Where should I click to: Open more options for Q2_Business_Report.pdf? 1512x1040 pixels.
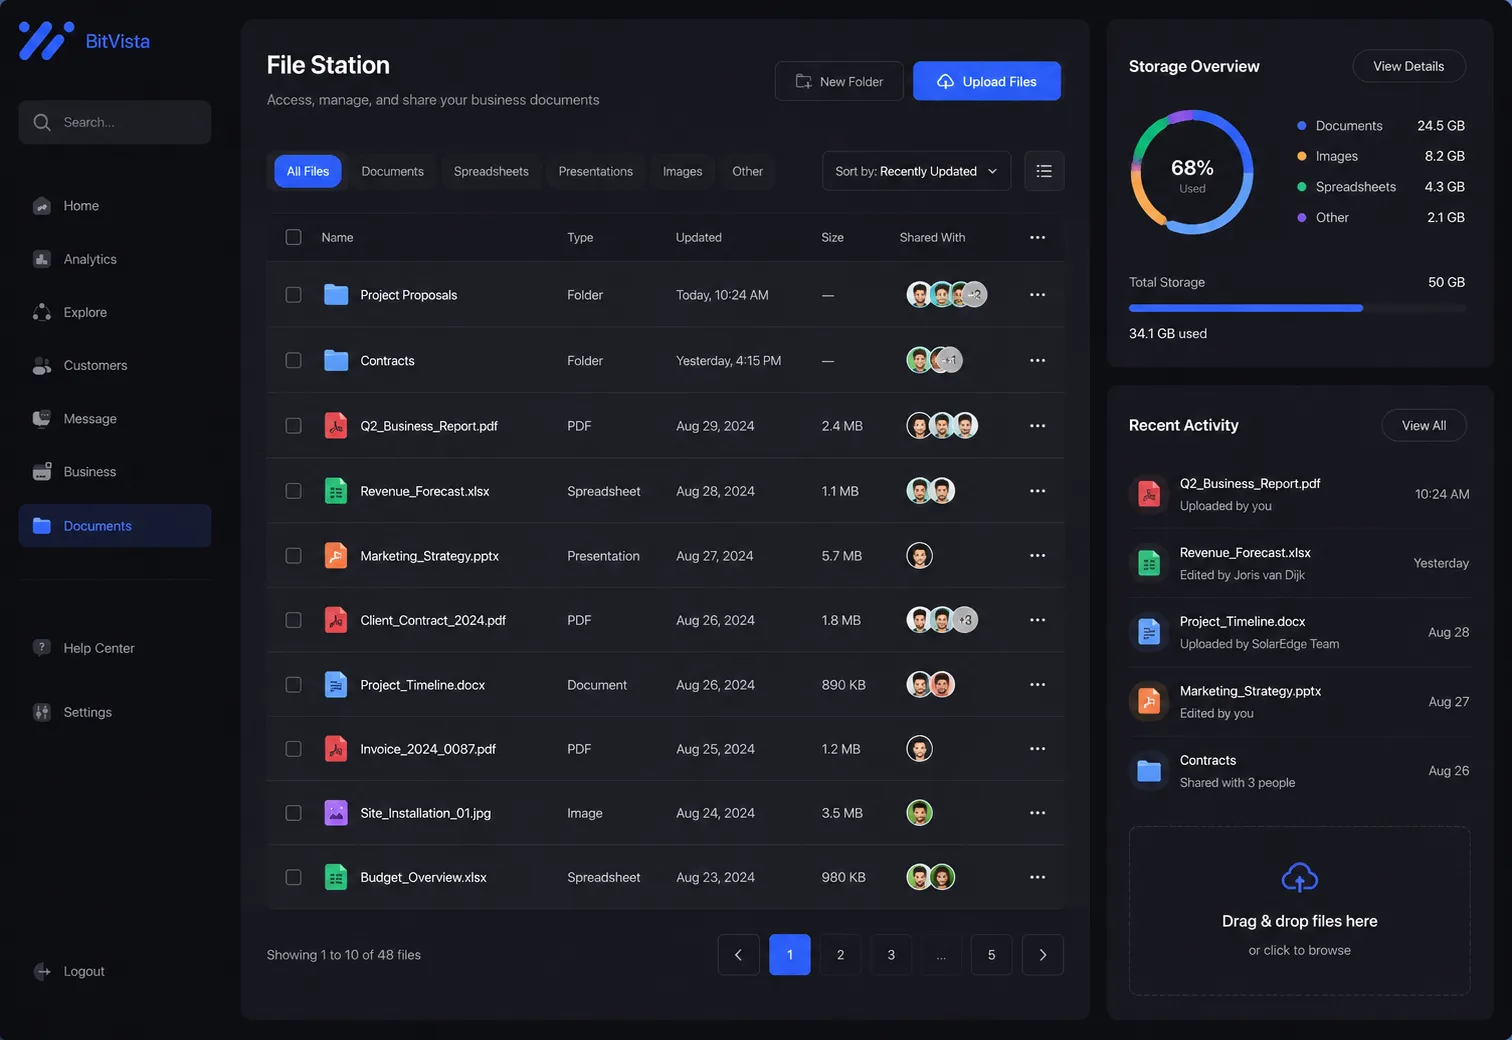pos(1037,426)
